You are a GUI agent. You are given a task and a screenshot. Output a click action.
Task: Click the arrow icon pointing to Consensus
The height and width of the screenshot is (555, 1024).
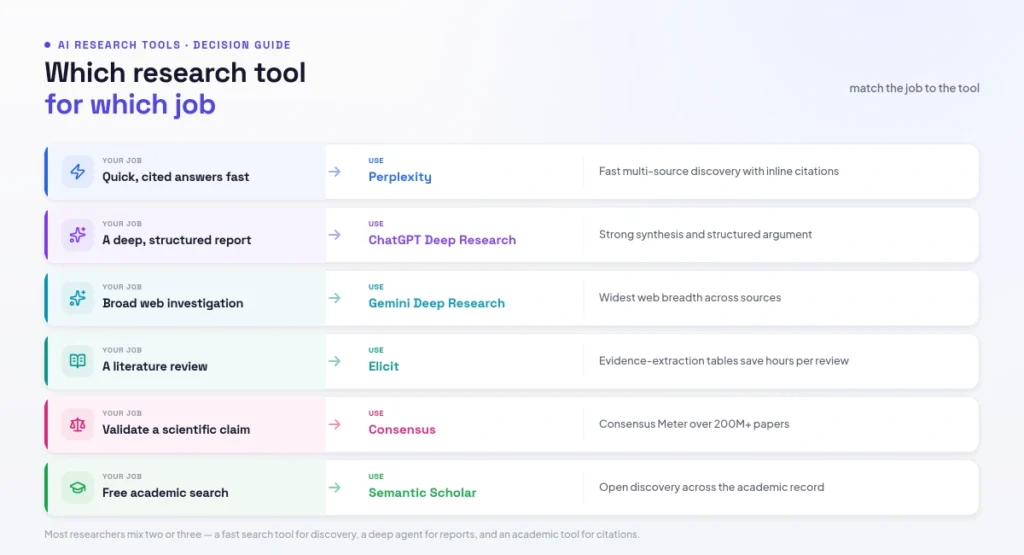(334, 424)
